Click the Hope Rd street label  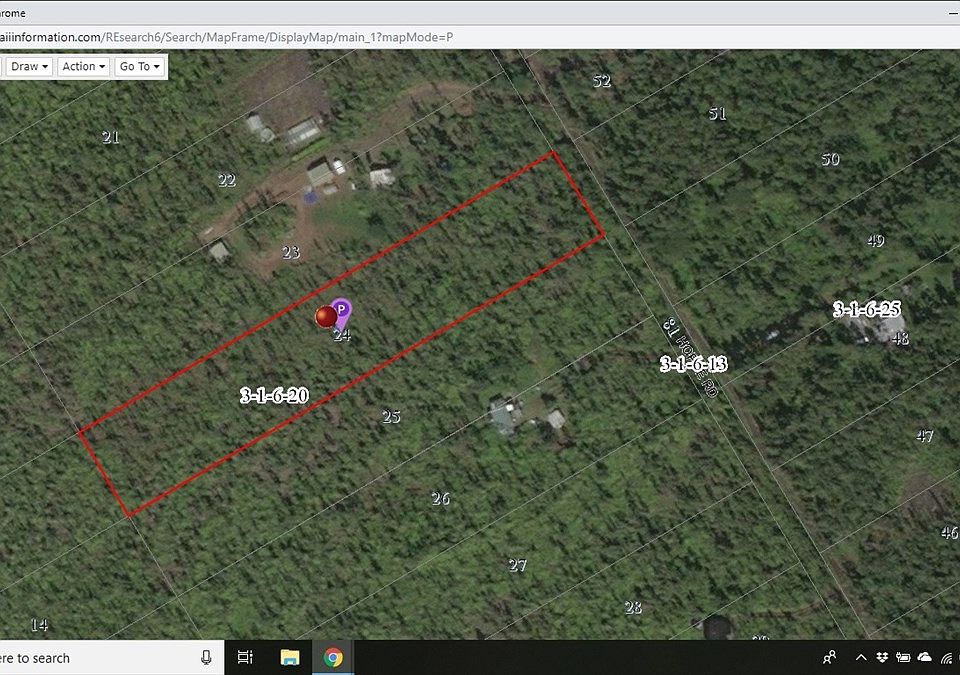(x=691, y=357)
